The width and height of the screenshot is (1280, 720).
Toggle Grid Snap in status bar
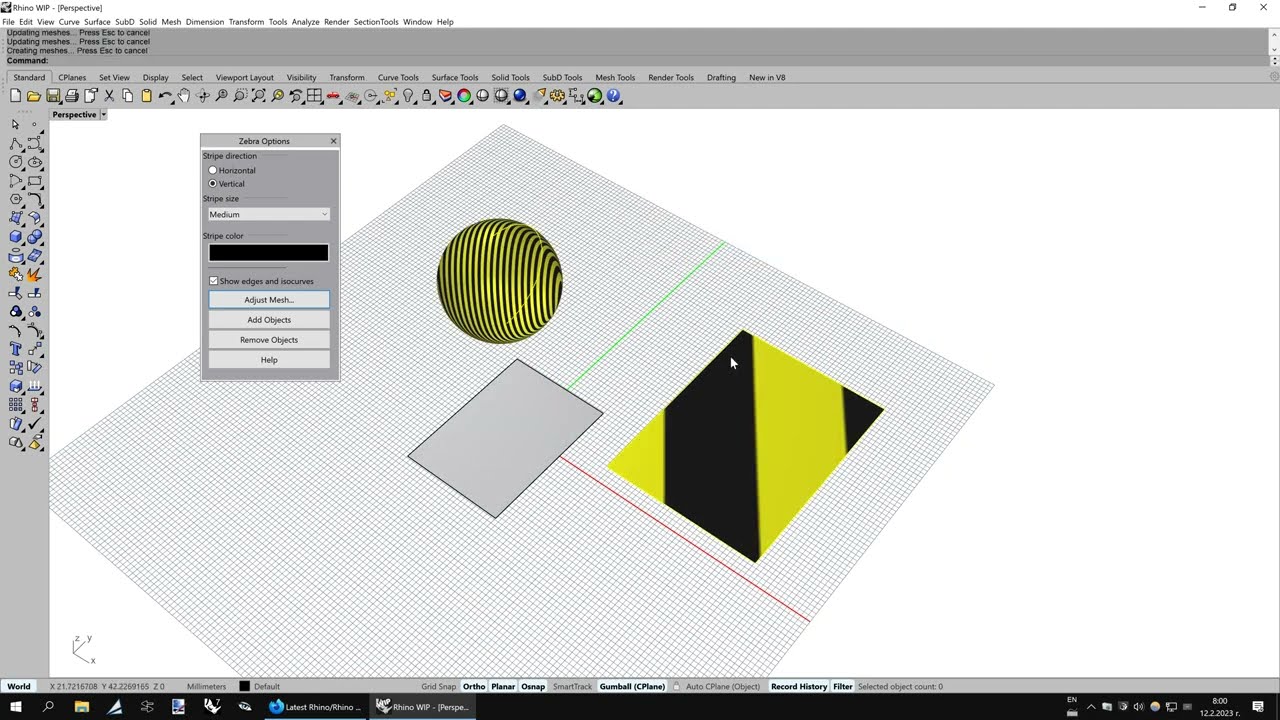click(x=438, y=686)
